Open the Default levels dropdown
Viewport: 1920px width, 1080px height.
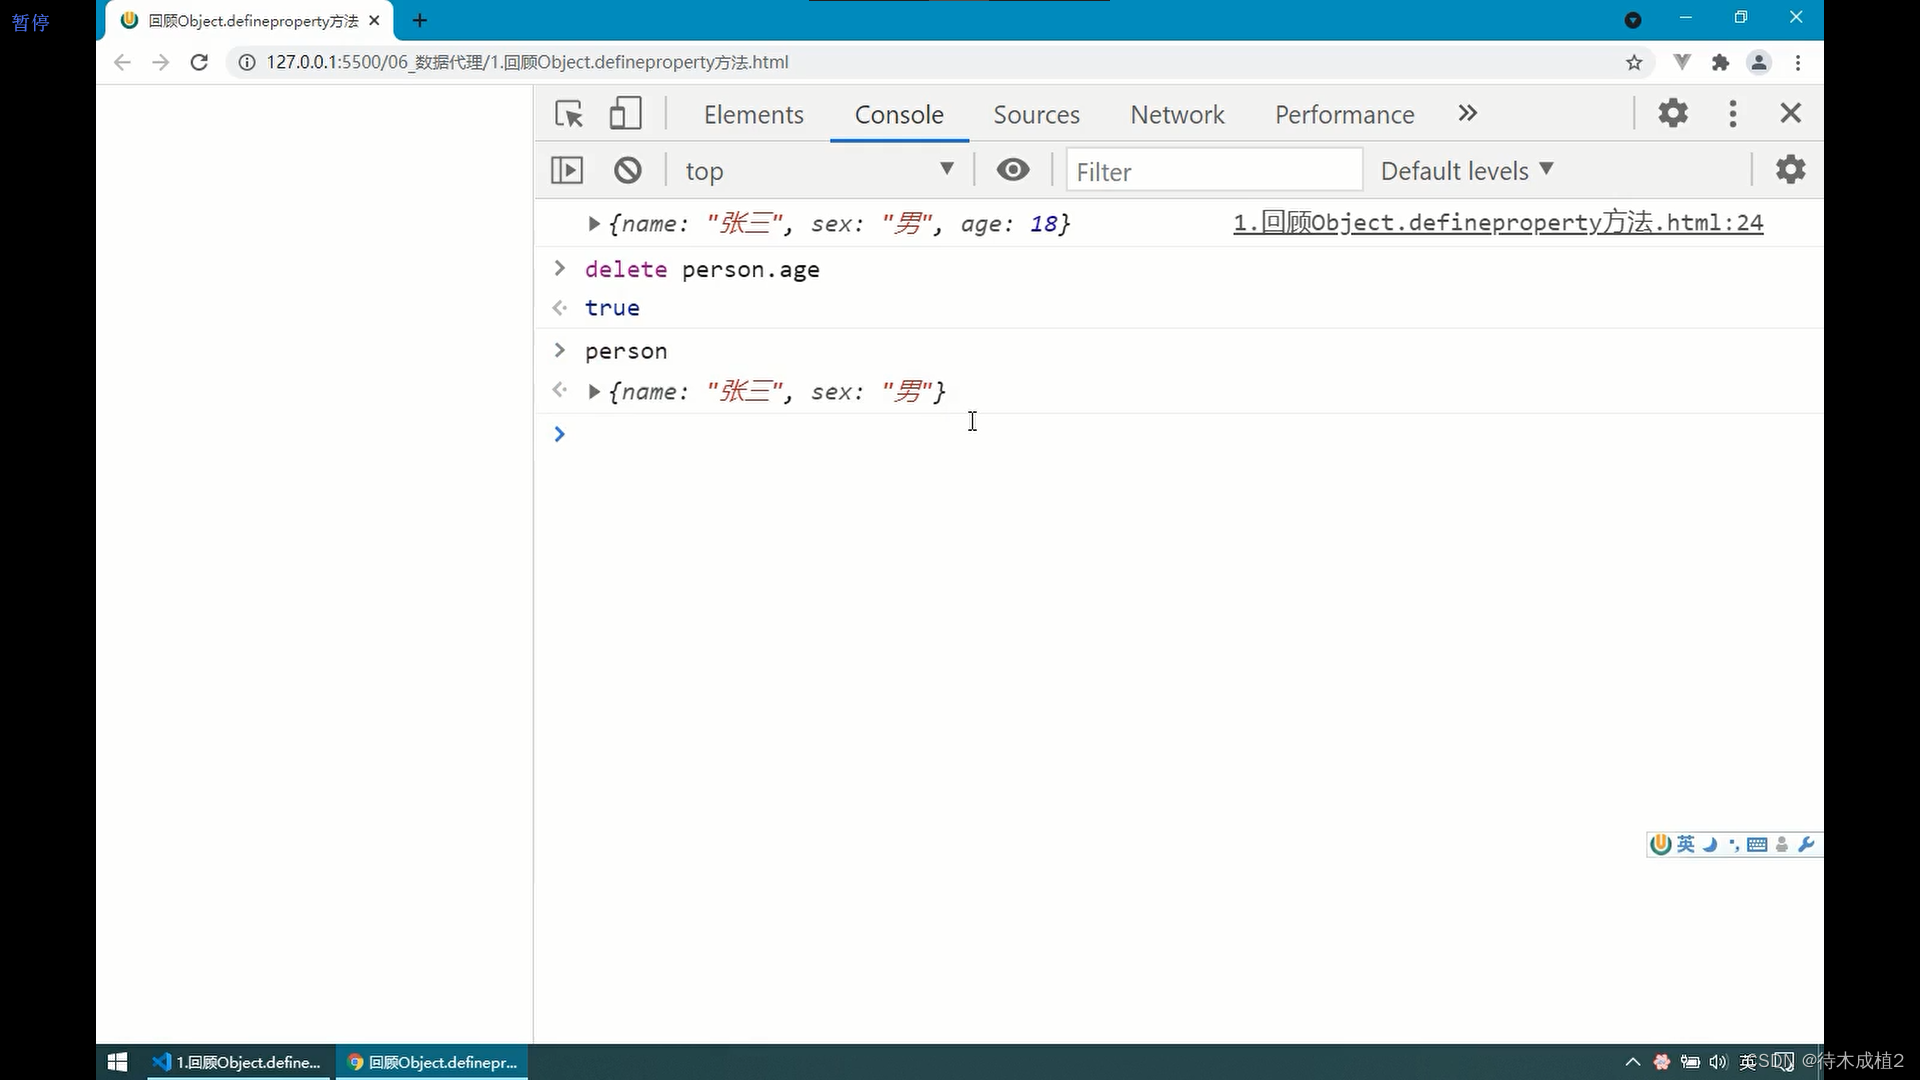[1466, 170]
